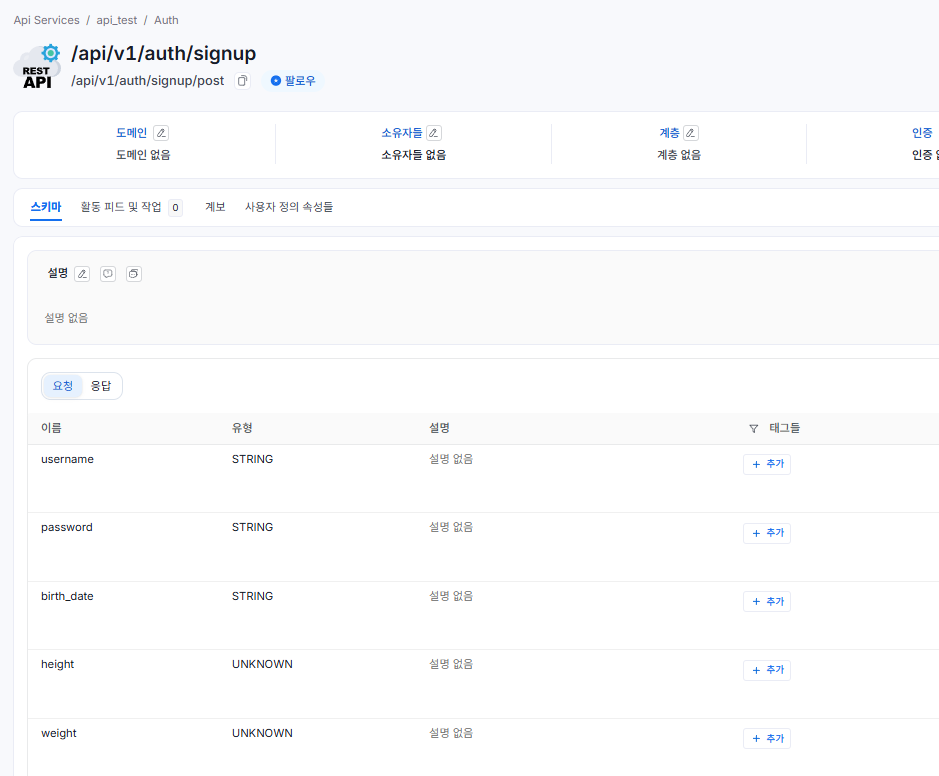The height and width of the screenshot is (776, 939).
Task: Click the third icon beside 설명 header
Action: (x=134, y=274)
